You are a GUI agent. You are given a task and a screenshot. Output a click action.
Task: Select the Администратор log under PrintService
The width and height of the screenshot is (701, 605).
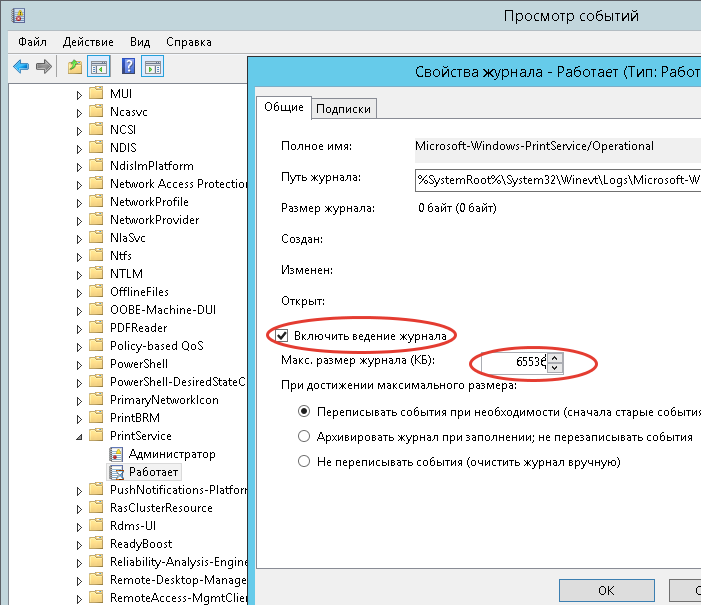(171, 454)
